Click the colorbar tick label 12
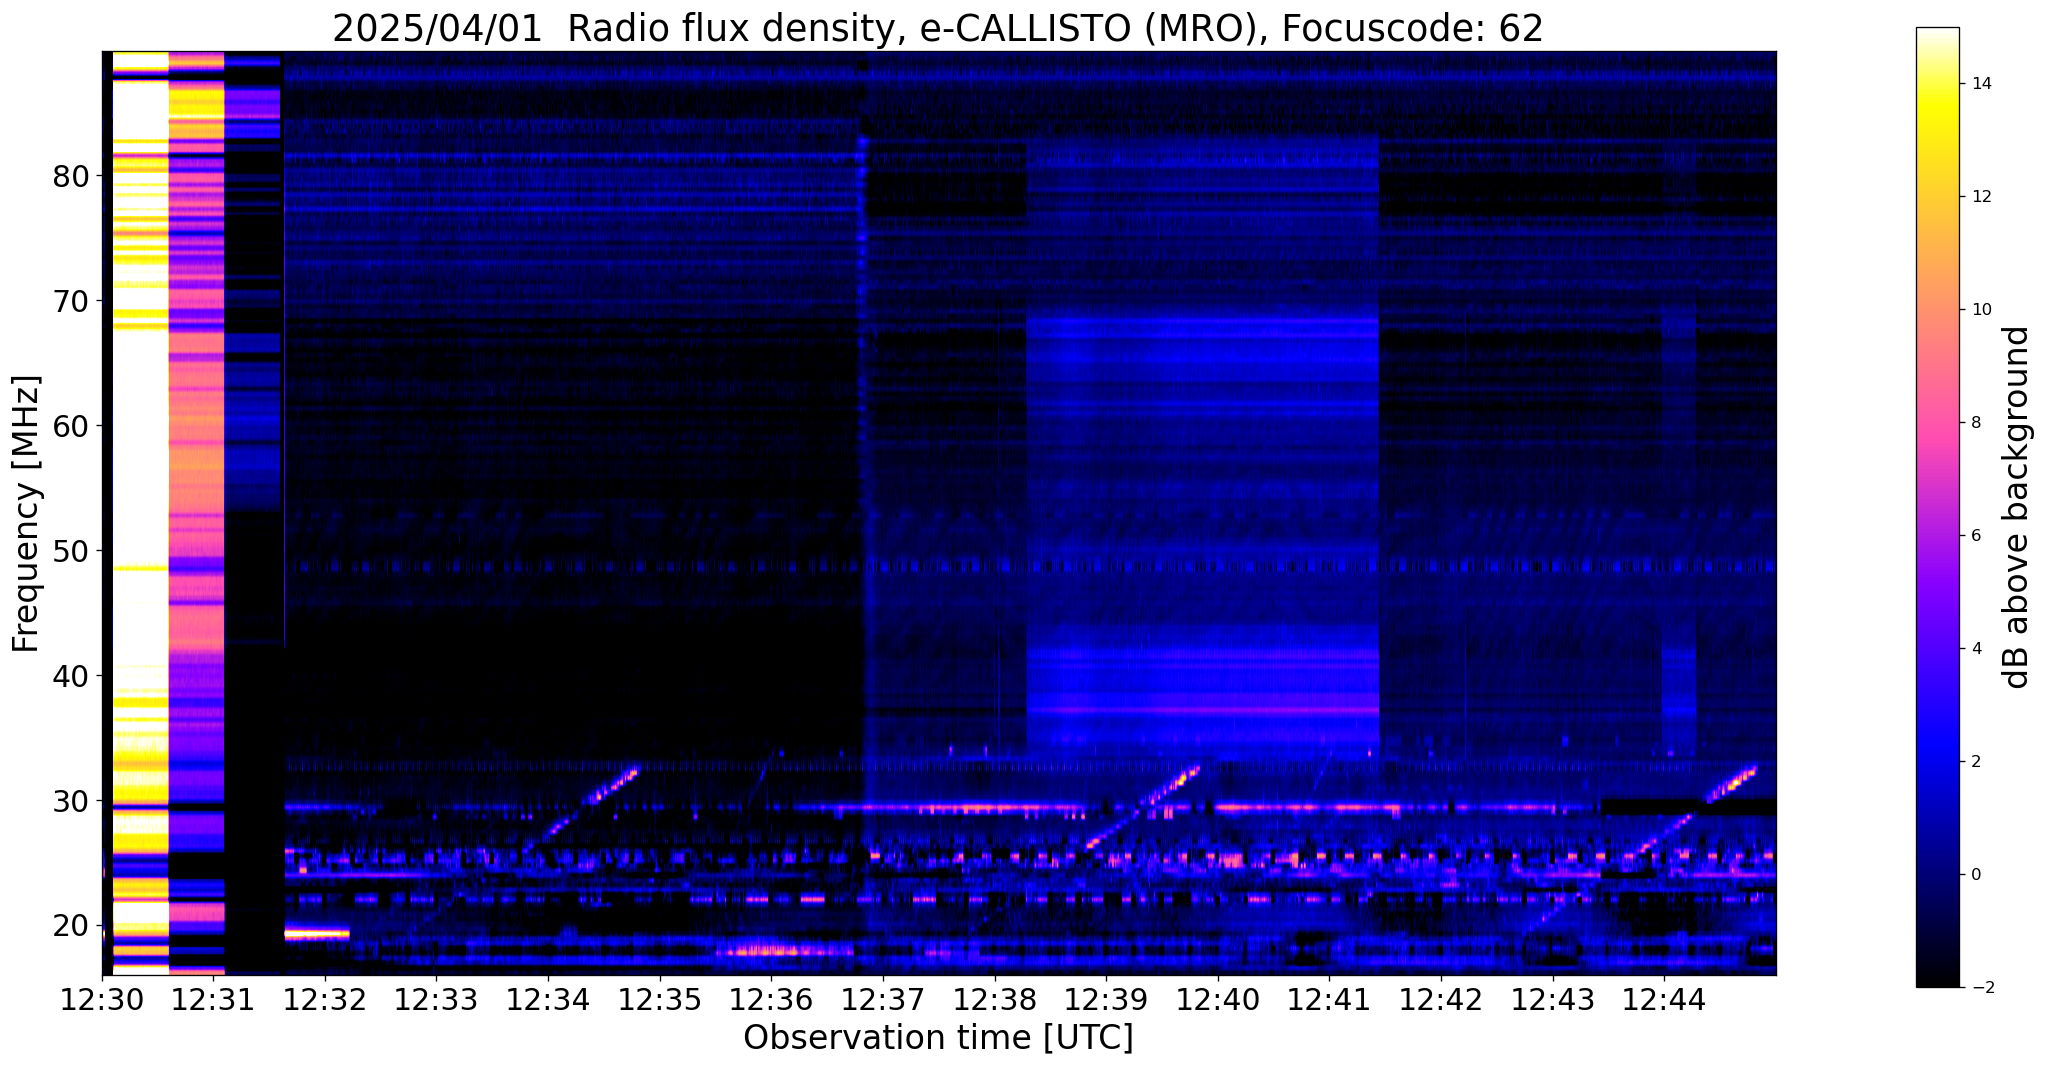Screen dimensions: 2047x1067 click(x=1980, y=197)
